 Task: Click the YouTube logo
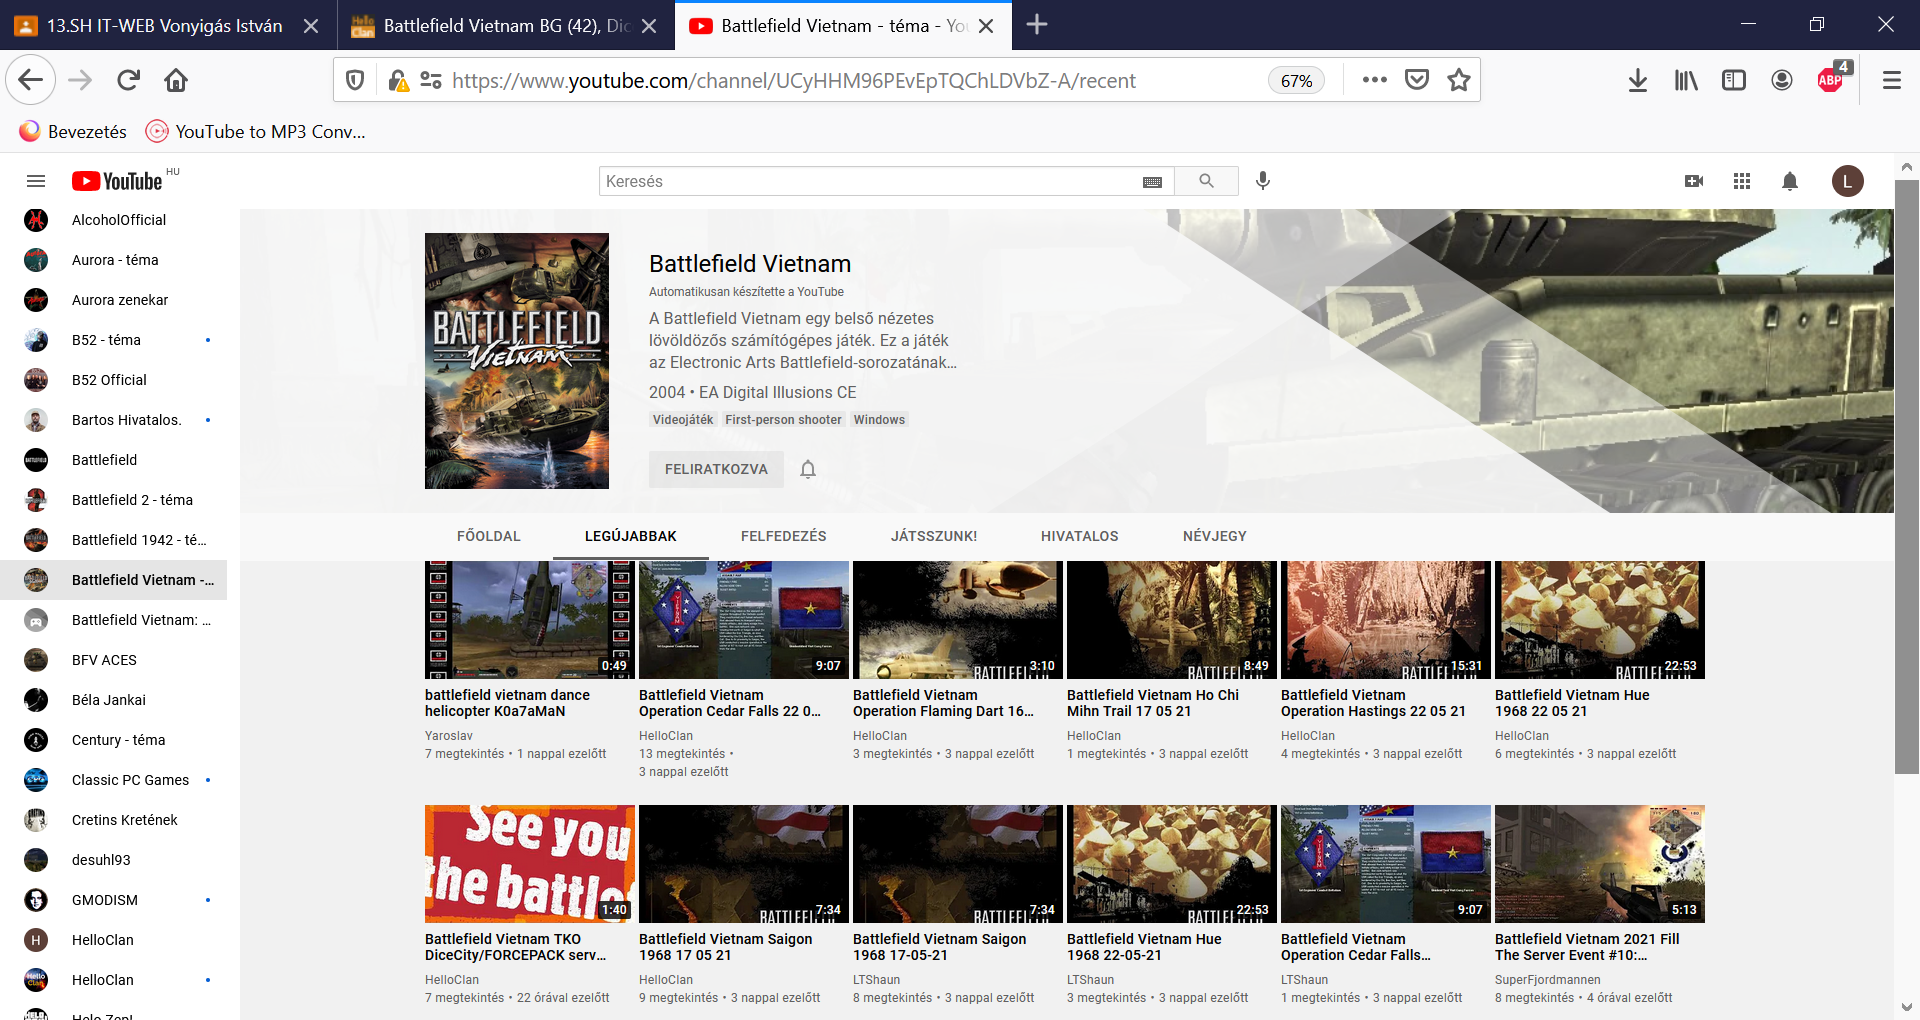point(117,181)
